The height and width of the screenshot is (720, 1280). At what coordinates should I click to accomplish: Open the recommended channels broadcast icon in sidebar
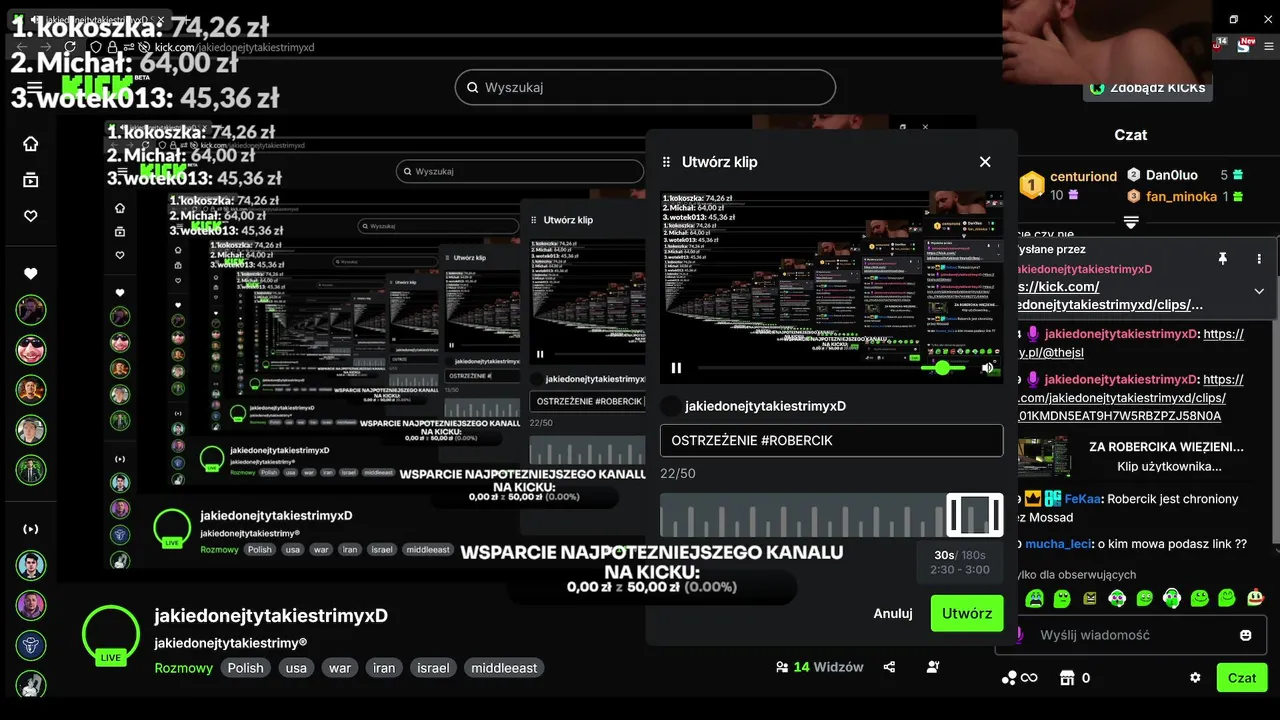31,528
